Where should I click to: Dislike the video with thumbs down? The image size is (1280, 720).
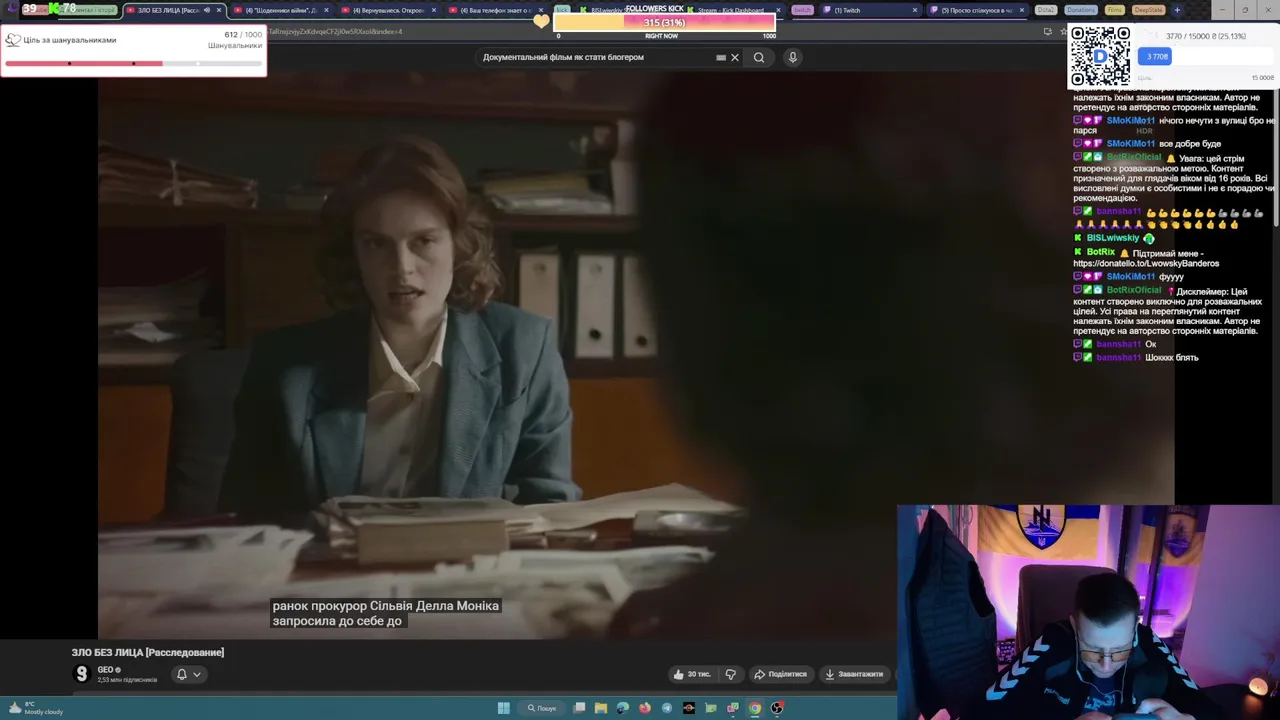(x=730, y=674)
